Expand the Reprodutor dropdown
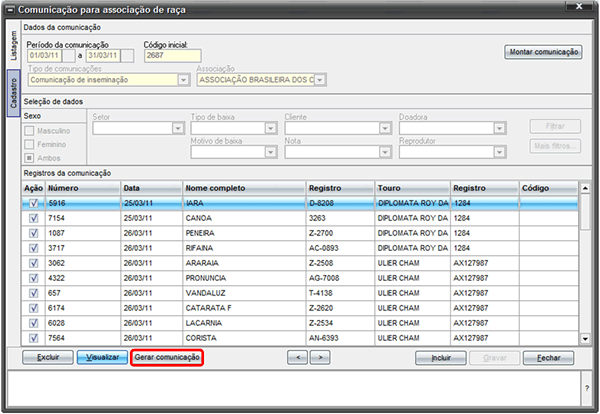 point(499,152)
